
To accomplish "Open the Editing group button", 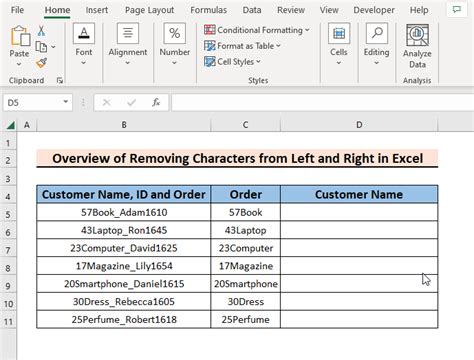I will [x=376, y=44].
